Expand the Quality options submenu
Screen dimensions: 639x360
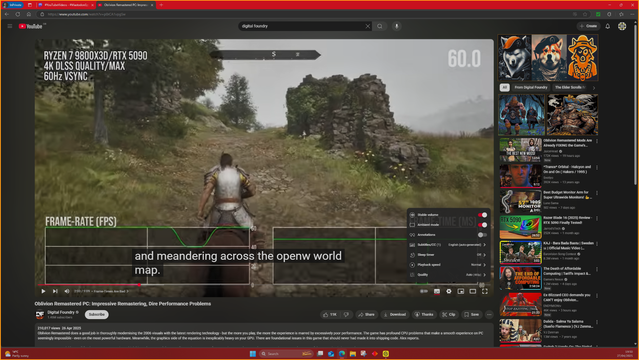(x=447, y=275)
